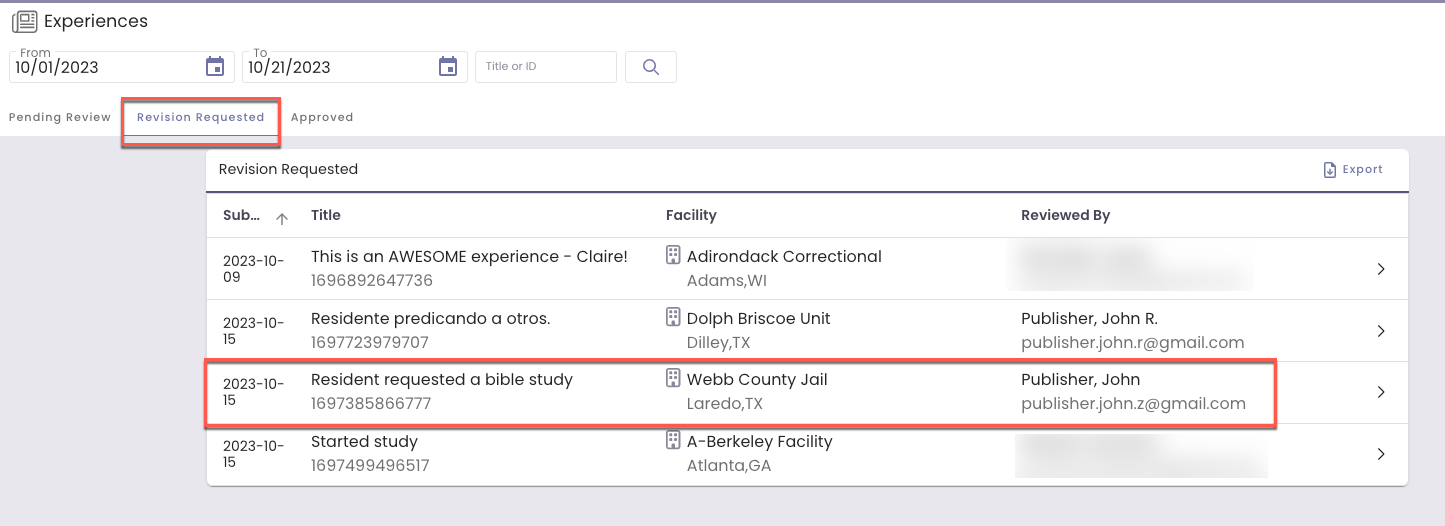Screen dimensions: 1445x526
Task: Click building icon beside Dolph Briscoe Unit
Action: tap(673, 318)
